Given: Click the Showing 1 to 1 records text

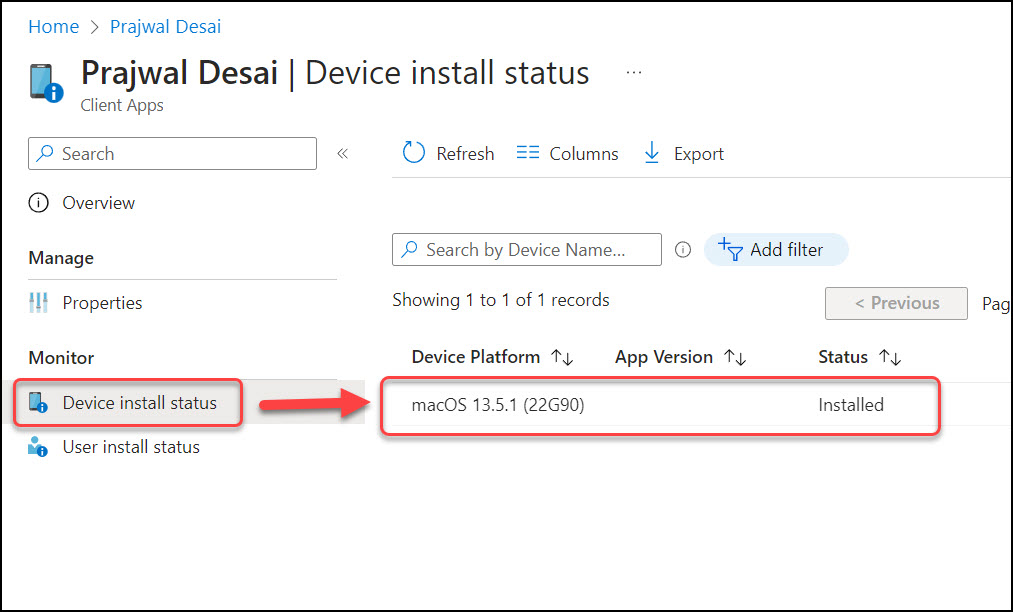Looking at the screenshot, I should pos(501,300).
